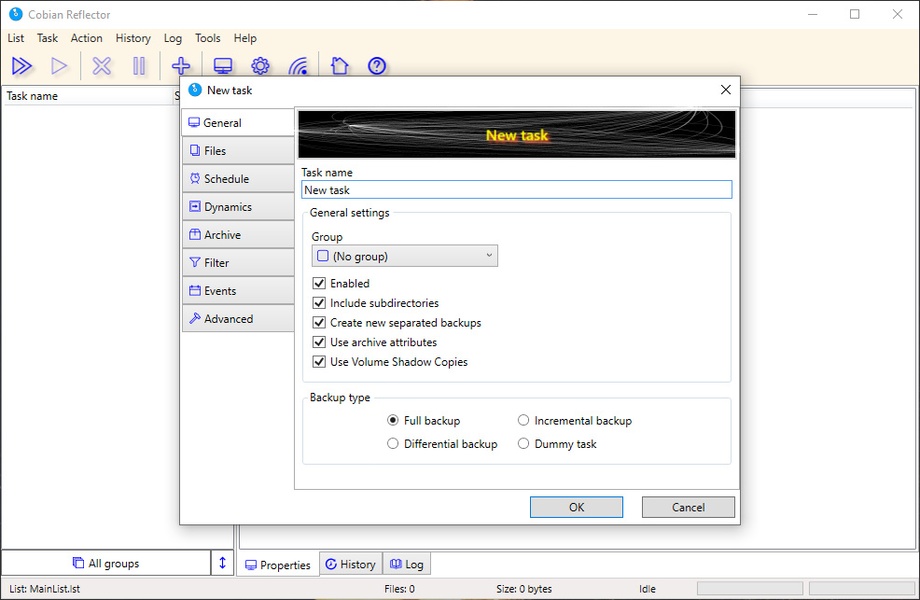
Task: Select the Differential backup radio button
Action: click(x=393, y=444)
